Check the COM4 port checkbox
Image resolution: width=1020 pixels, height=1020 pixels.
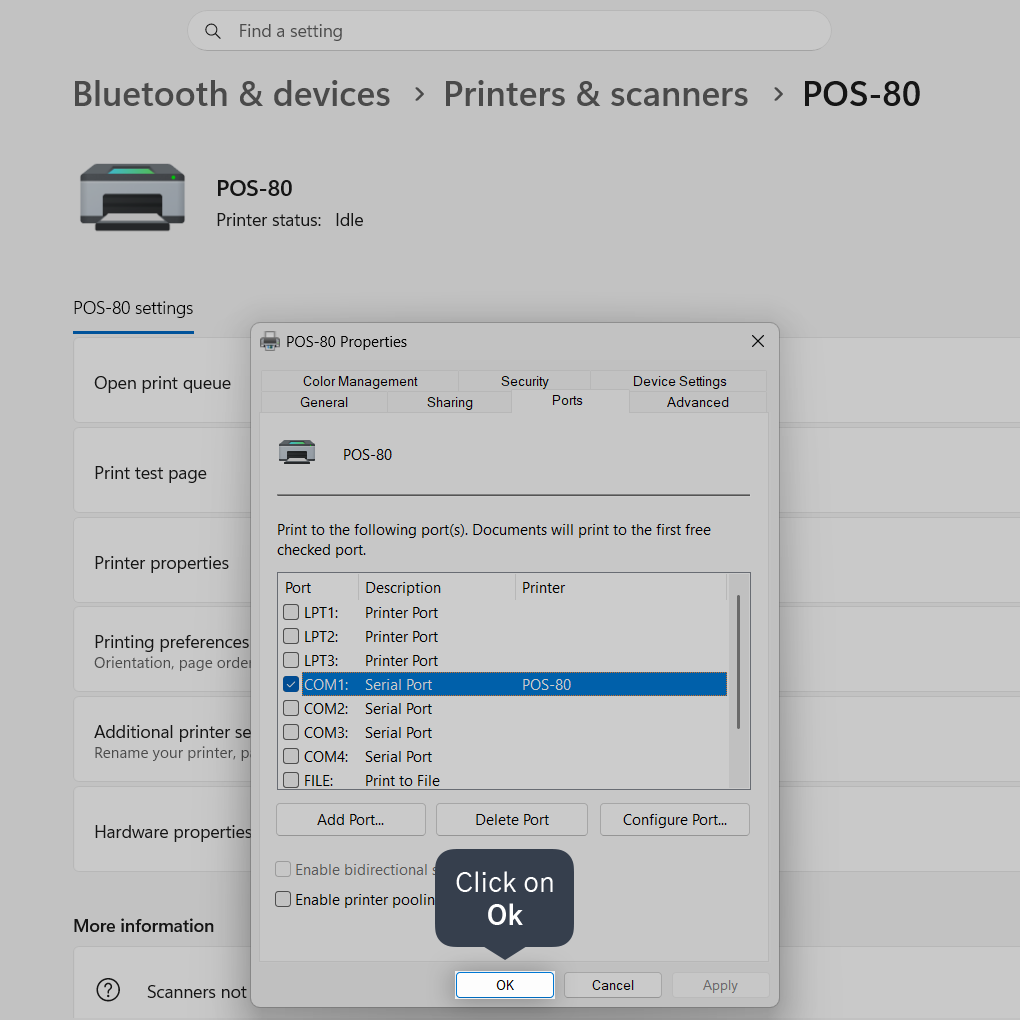tap(291, 756)
